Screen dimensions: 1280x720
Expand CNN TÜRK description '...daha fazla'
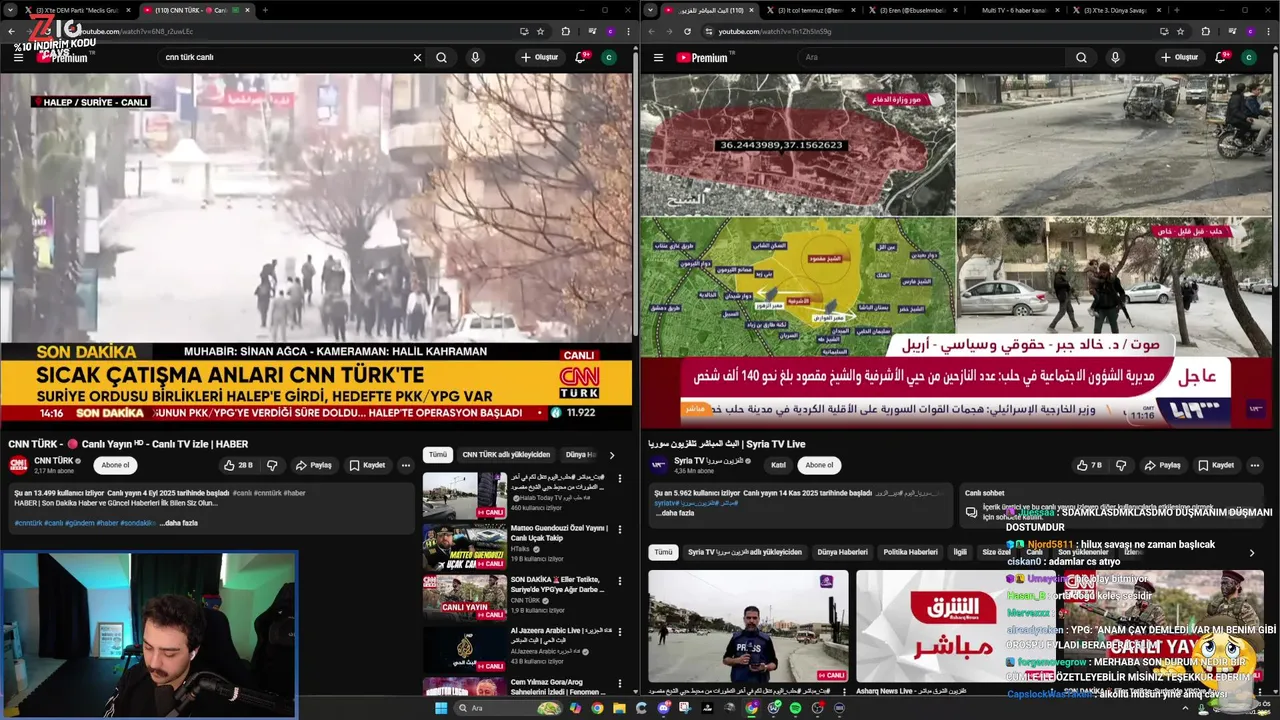[178, 523]
